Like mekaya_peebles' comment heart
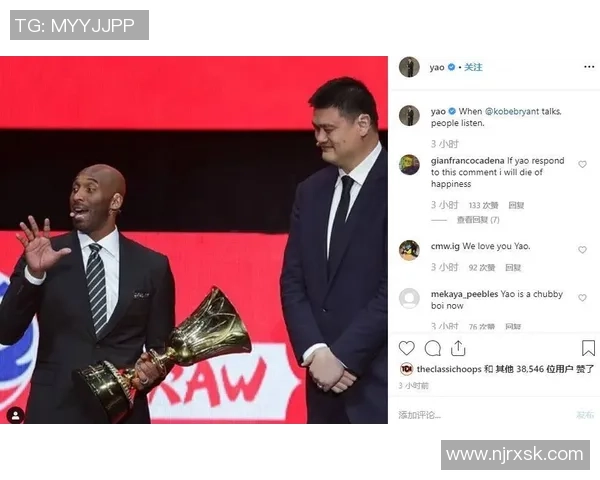The height and width of the screenshot is (480, 600). pyautogui.click(x=582, y=298)
